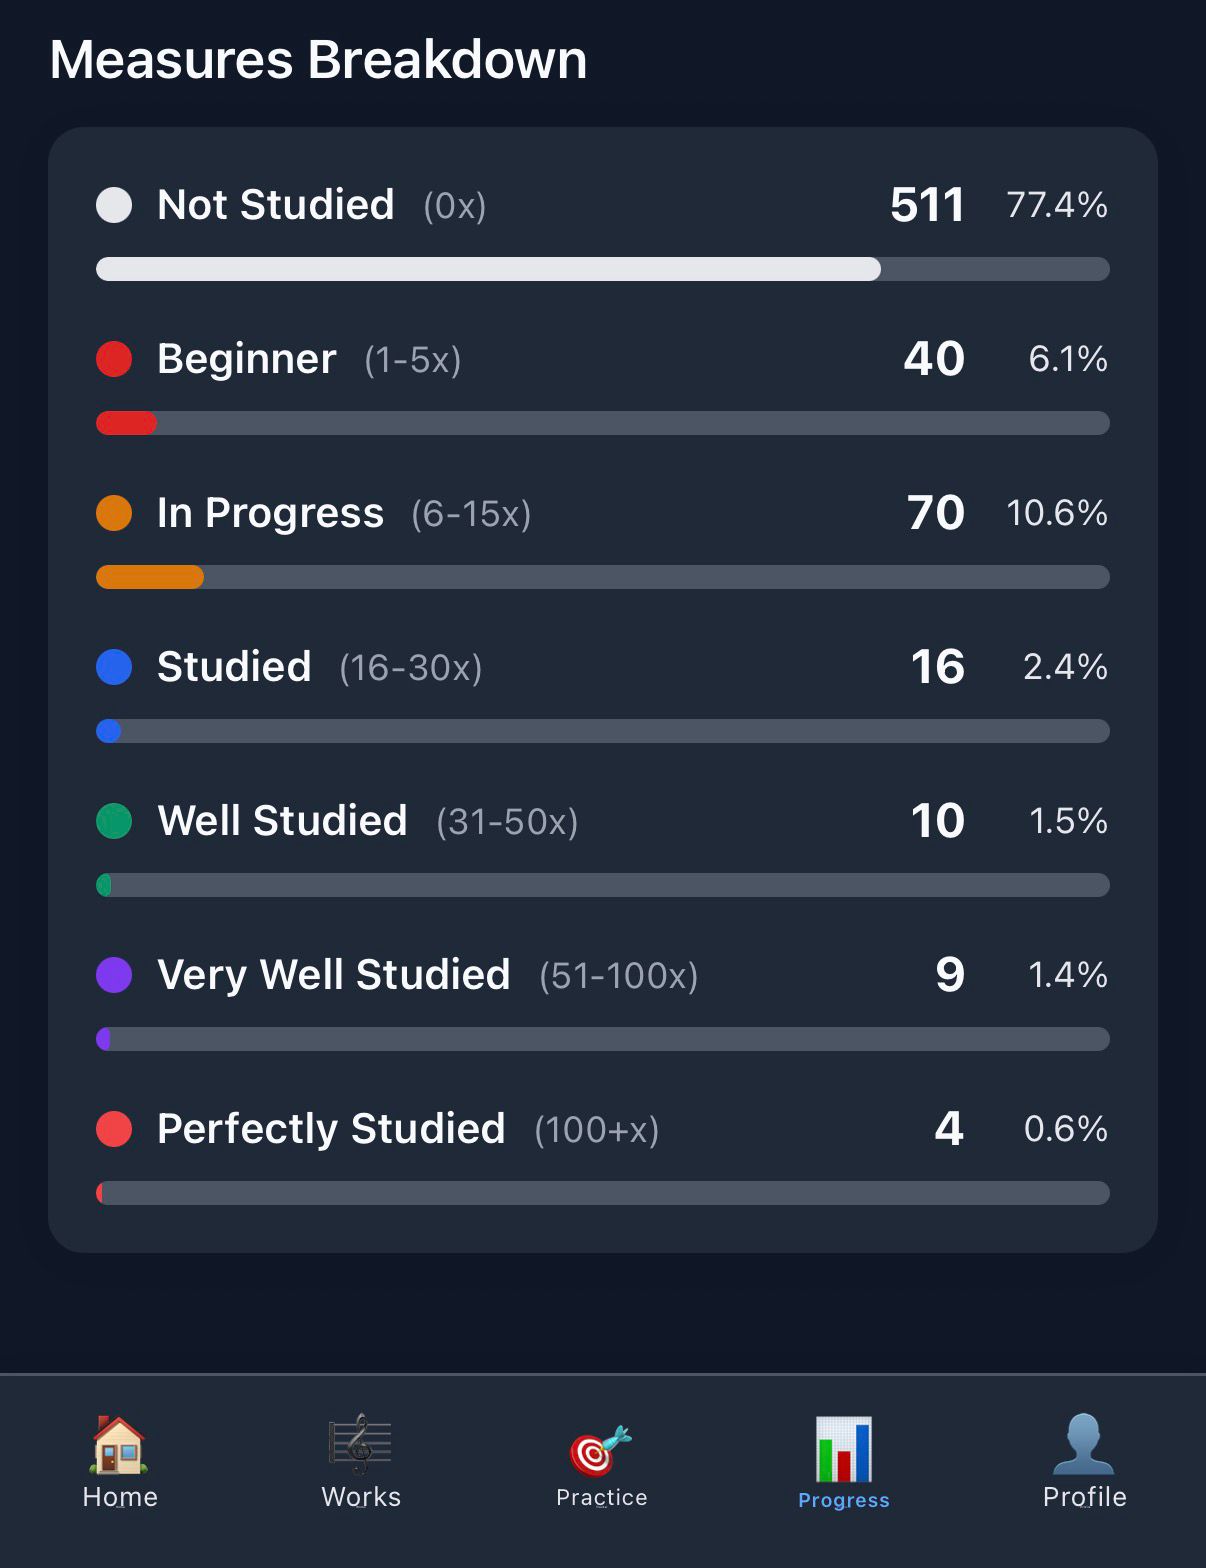Tap the Practice target icon
1206x1568 pixels.
[601, 1451]
